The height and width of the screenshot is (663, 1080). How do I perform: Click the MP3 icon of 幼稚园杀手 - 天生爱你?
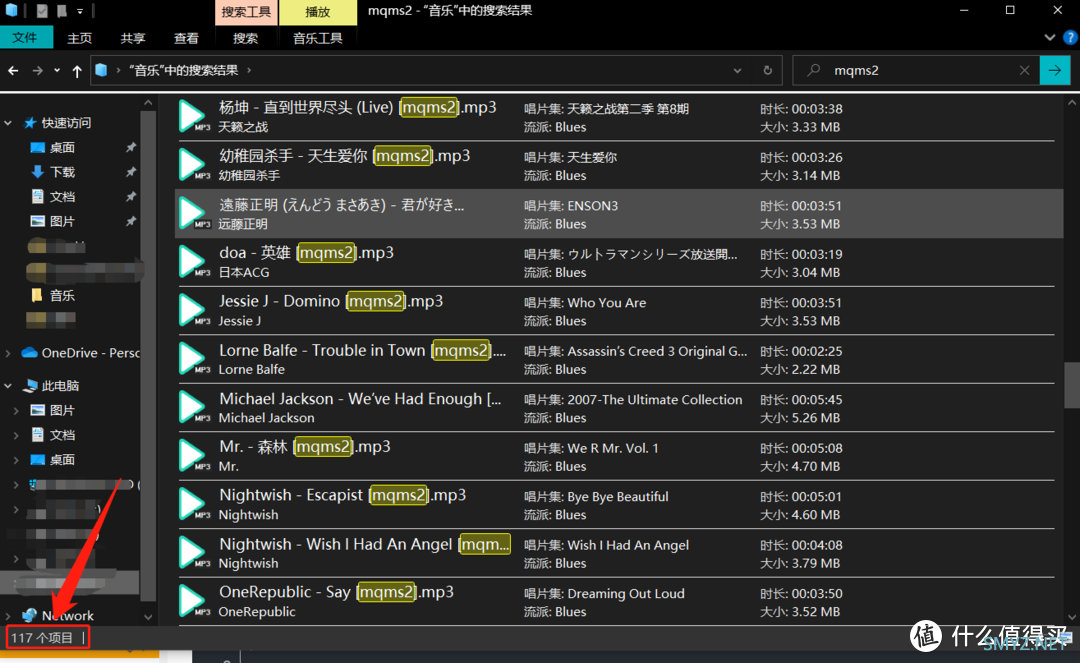pos(194,165)
